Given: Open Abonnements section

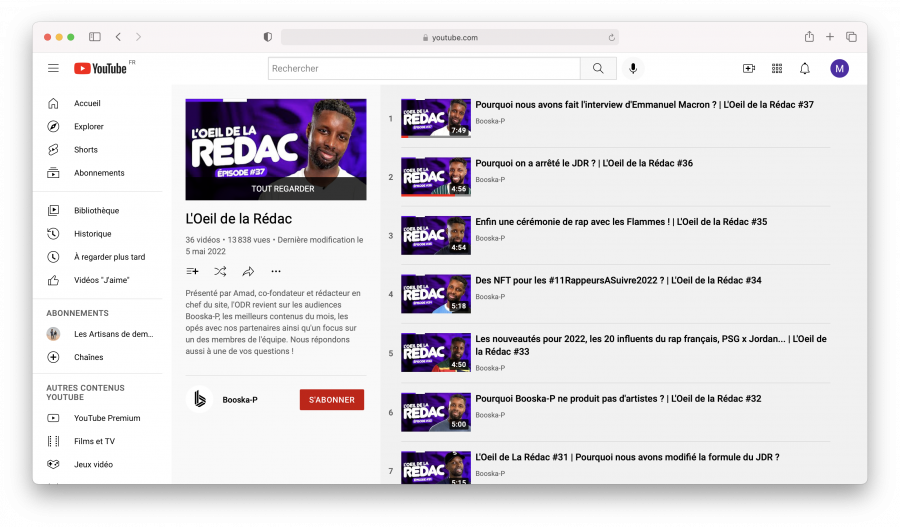Looking at the screenshot, I should point(98,173).
